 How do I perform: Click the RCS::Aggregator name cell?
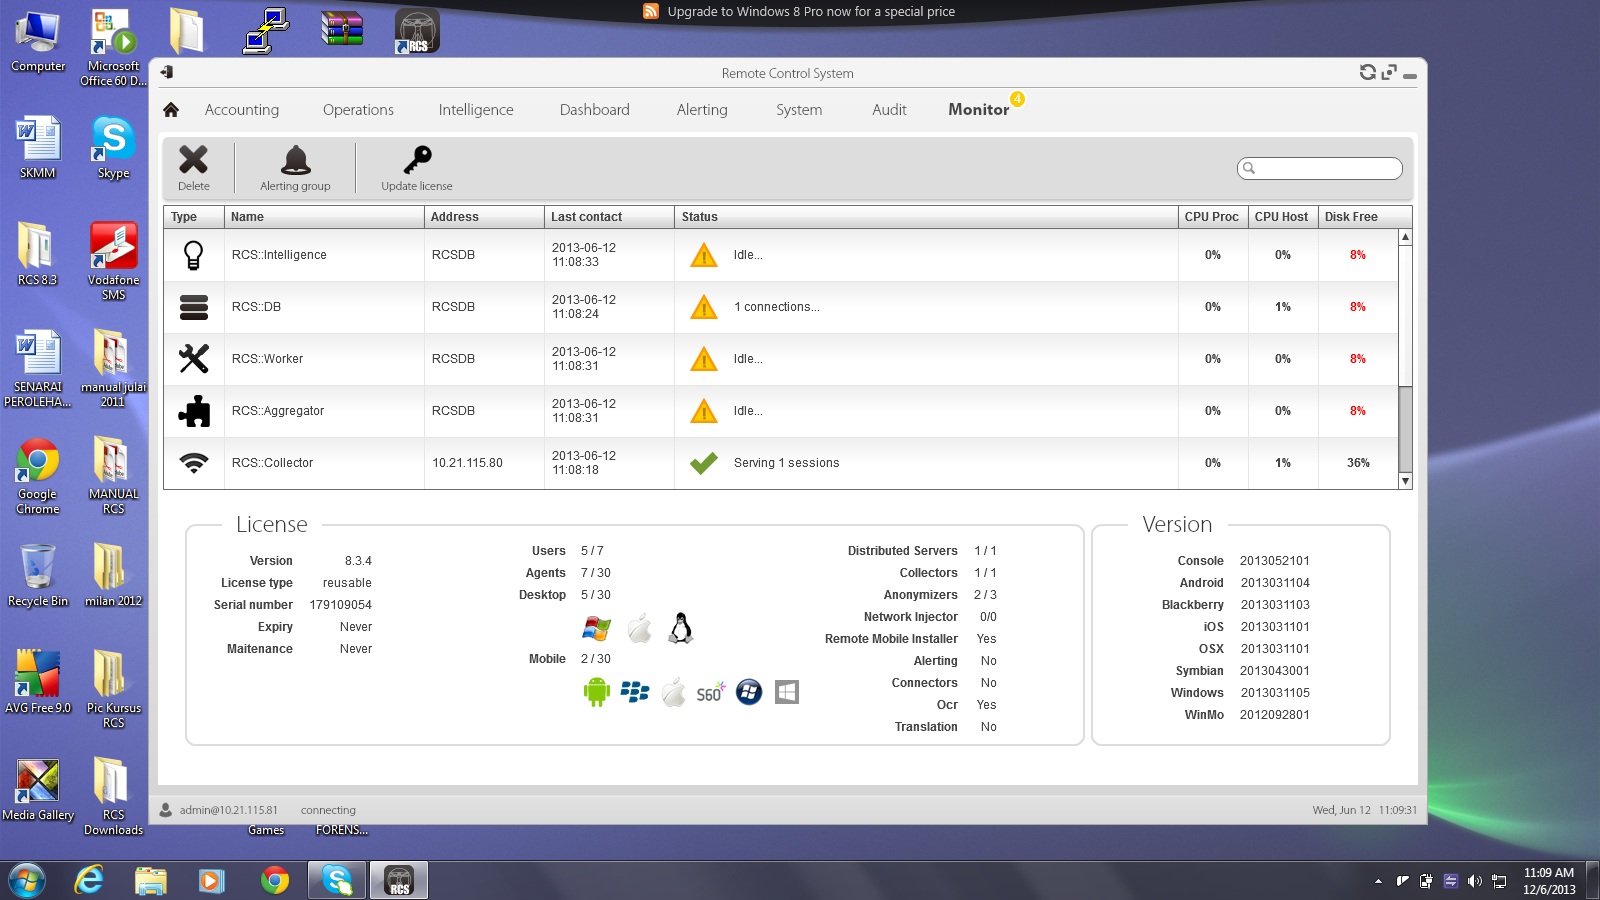(x=324, y=411)
